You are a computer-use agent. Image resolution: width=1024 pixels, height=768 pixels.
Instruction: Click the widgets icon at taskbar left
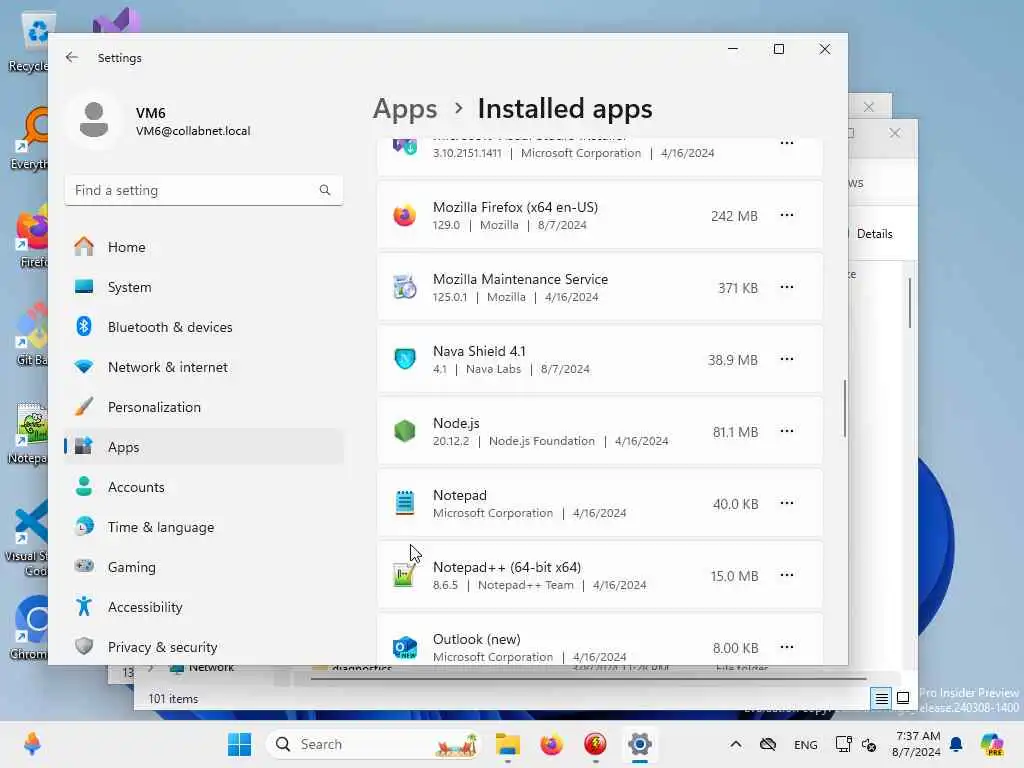pyautogui.click(x=32, y=744)
